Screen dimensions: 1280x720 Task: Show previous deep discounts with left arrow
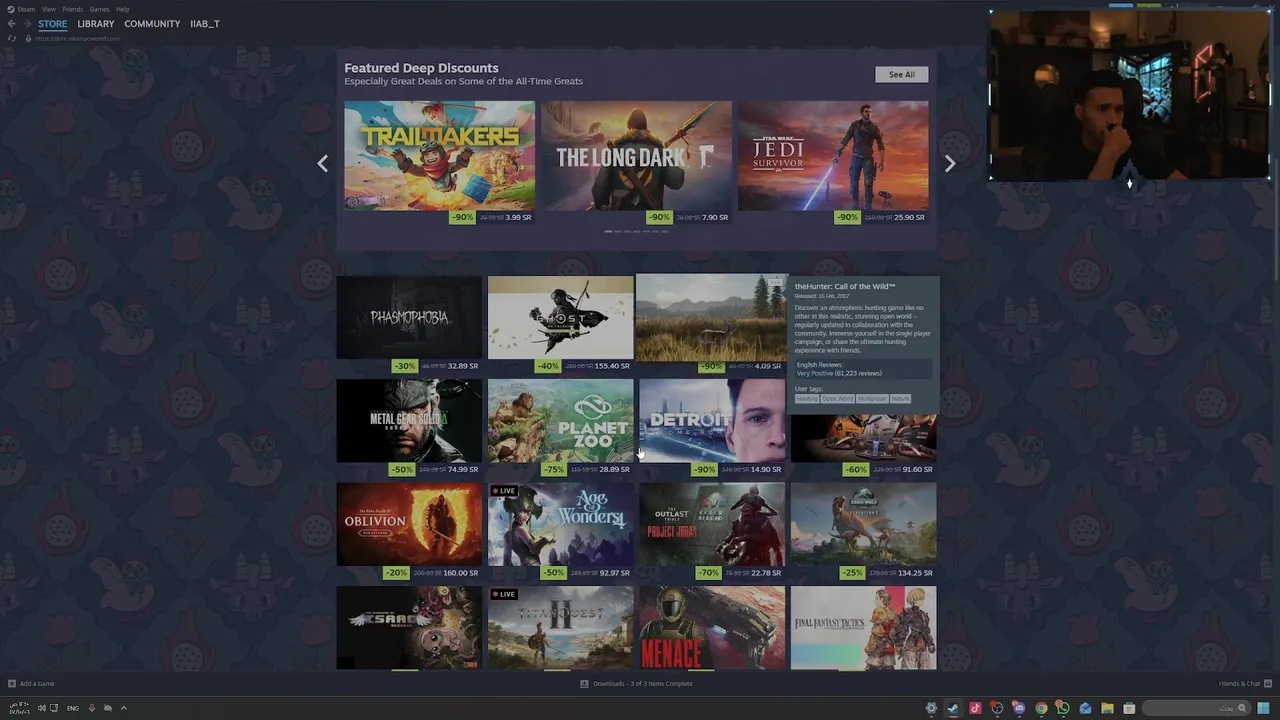322,163
